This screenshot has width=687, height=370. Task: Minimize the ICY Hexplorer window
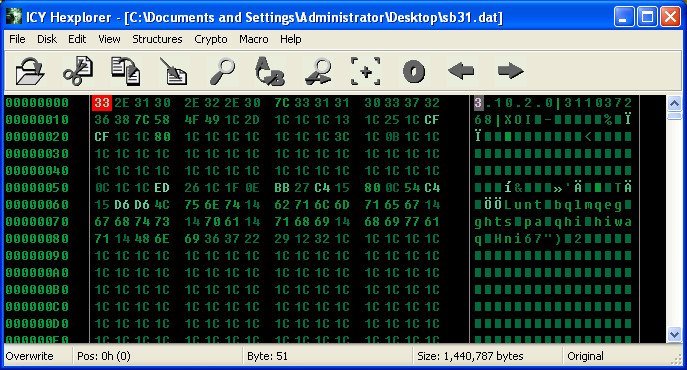624,17
